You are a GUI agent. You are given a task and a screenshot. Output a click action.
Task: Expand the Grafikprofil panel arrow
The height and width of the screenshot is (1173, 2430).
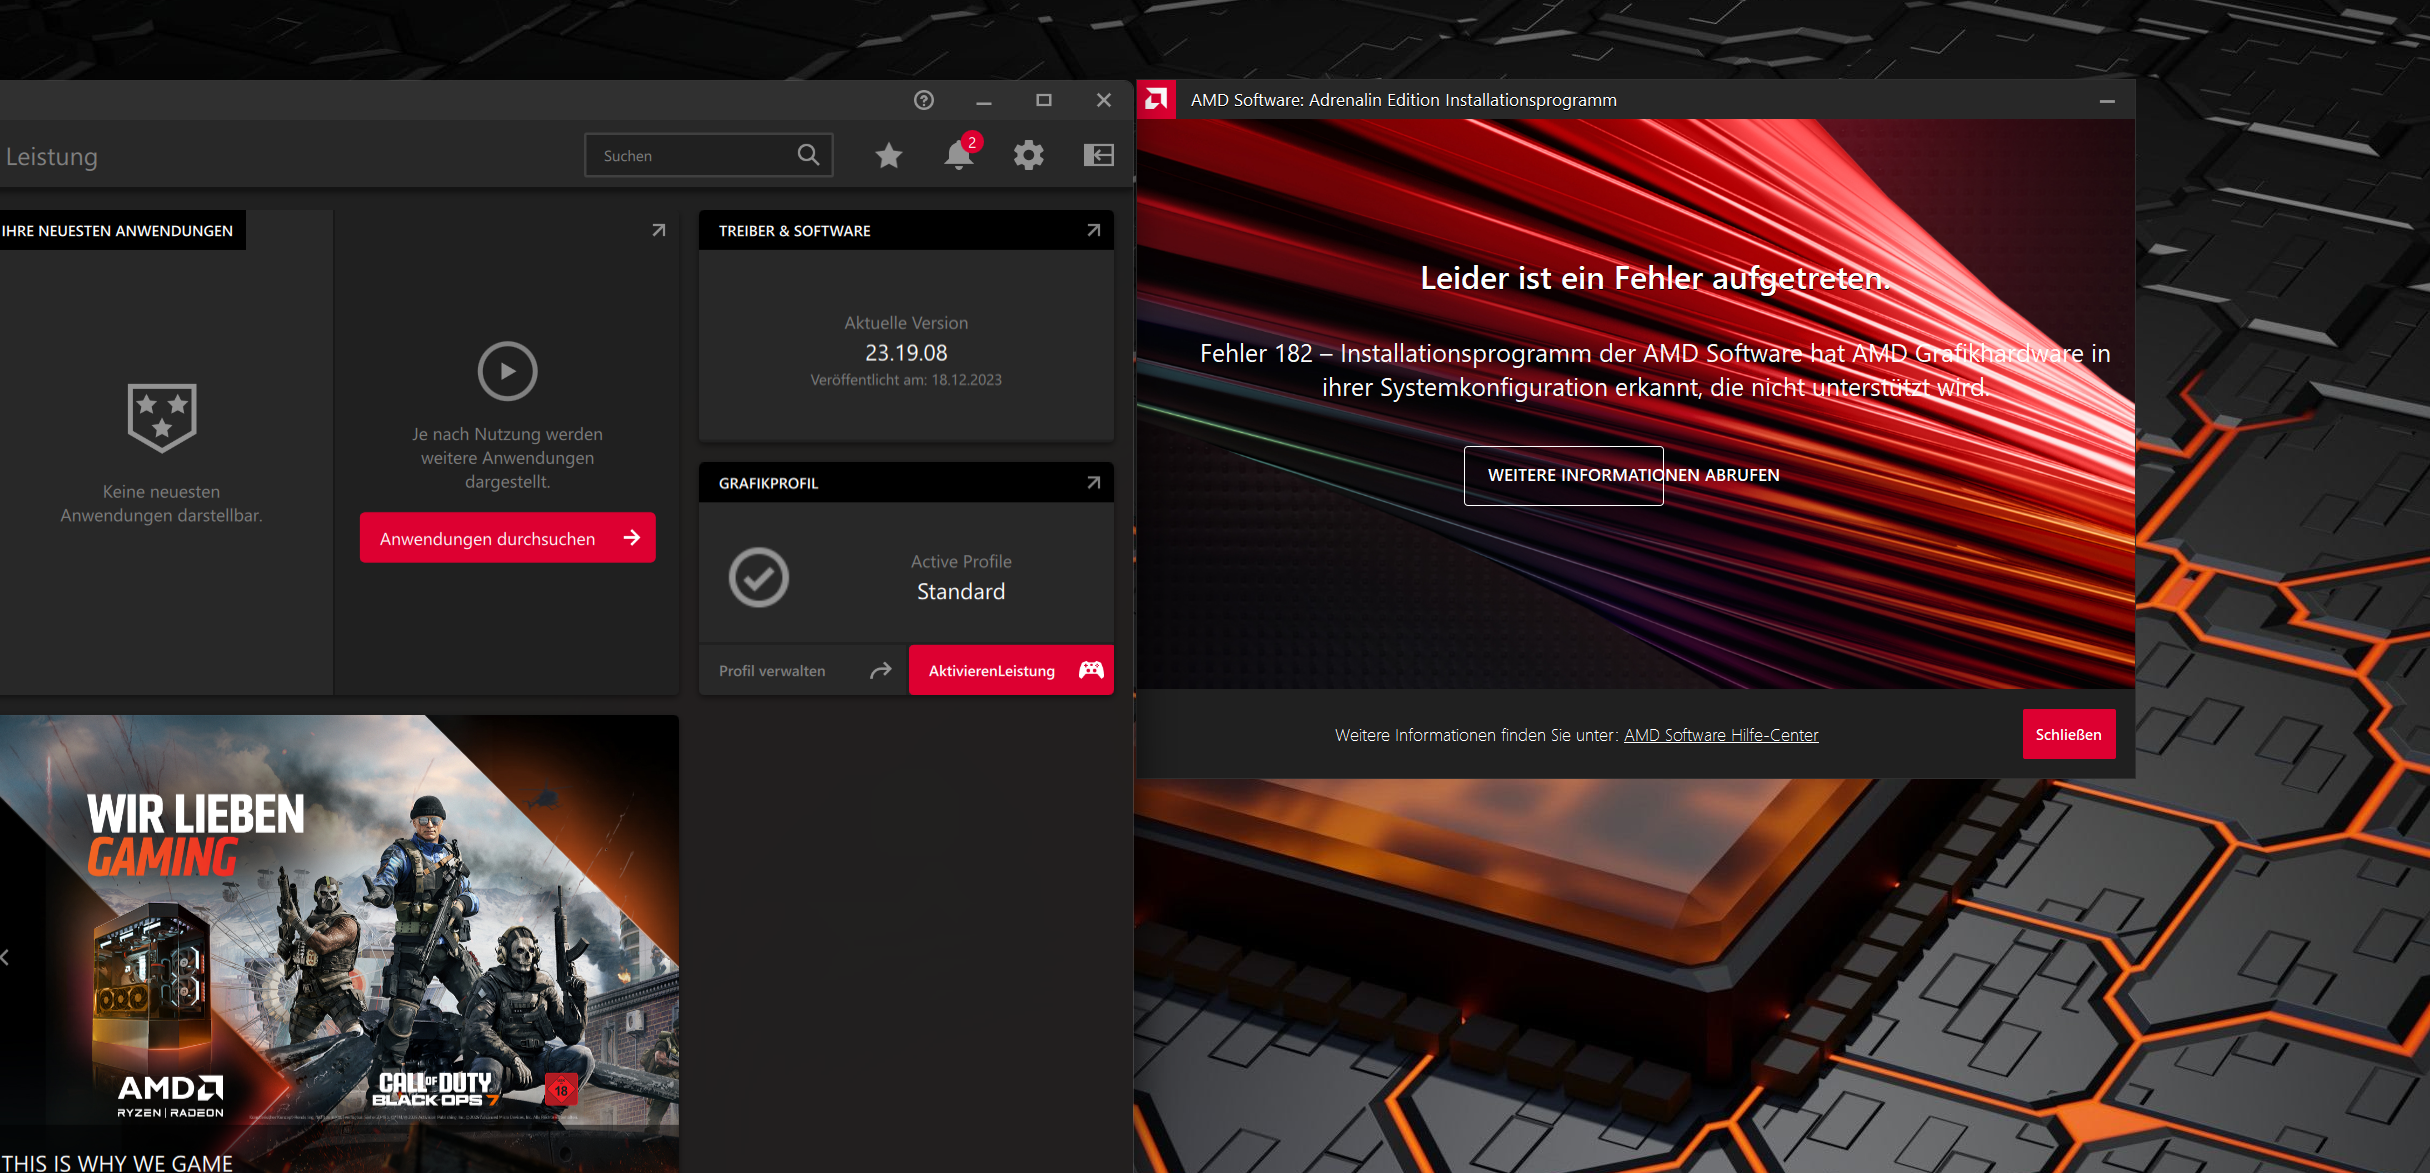pos(1093,483)
